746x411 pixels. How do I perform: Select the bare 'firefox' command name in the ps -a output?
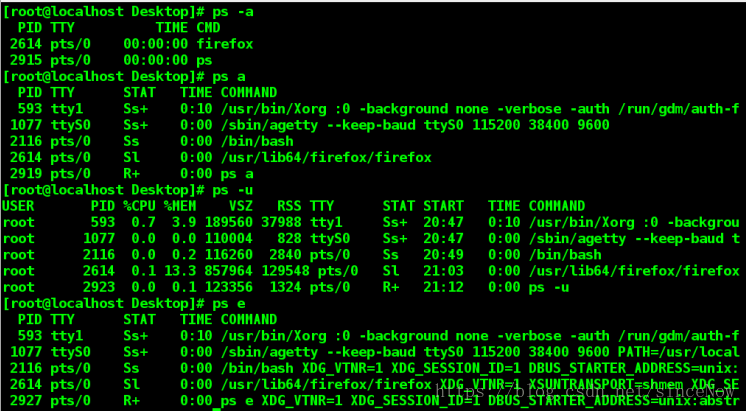[225, 44]
